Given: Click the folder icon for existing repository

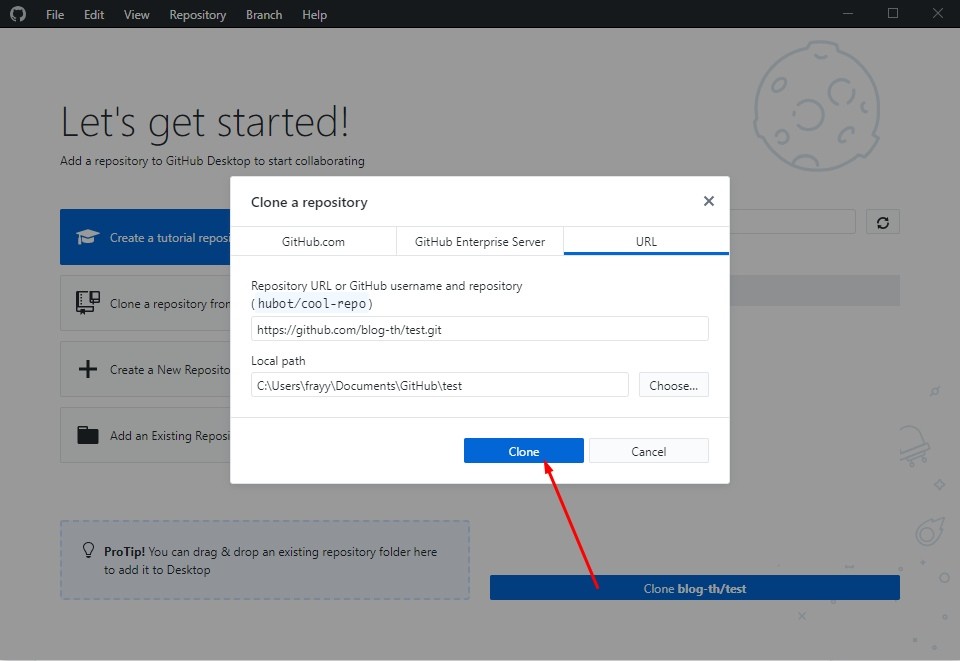Looking at the screenshot, I should click(x=88, y=435).
